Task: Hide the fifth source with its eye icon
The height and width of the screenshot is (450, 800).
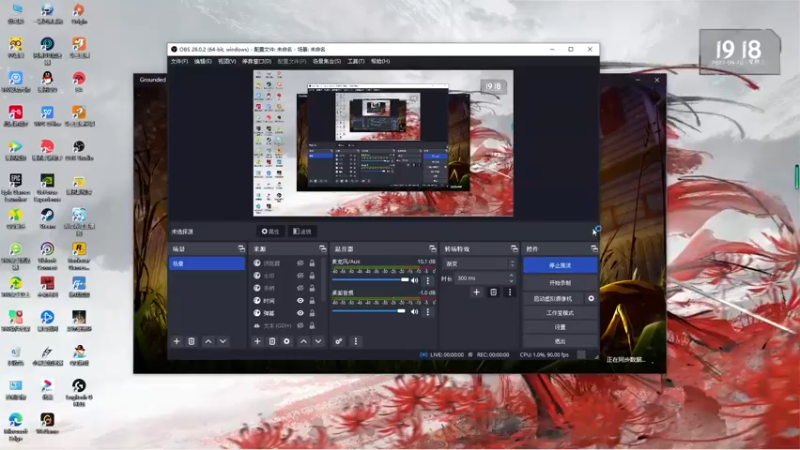Action: (x=301, y=313)
